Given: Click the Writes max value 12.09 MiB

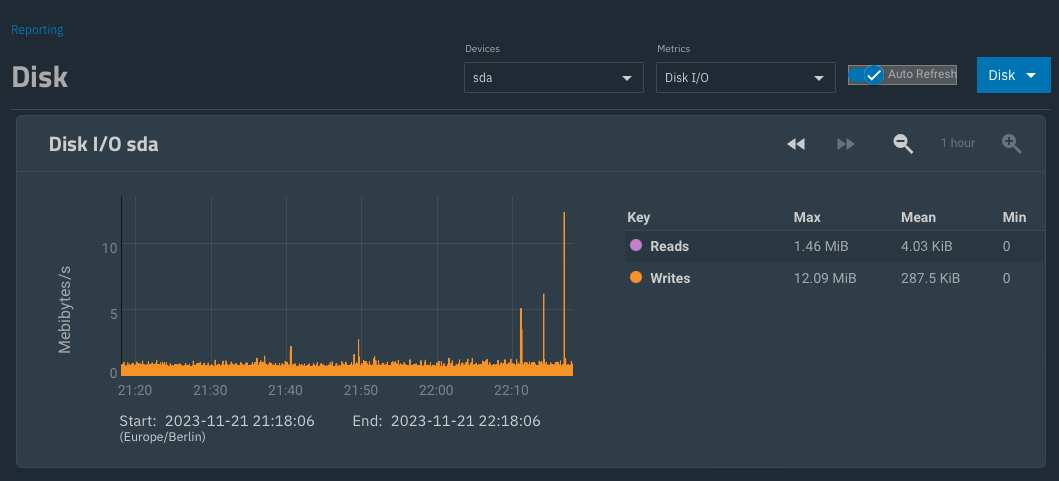Looking at the screenshot, I should (x=825, y=278).
